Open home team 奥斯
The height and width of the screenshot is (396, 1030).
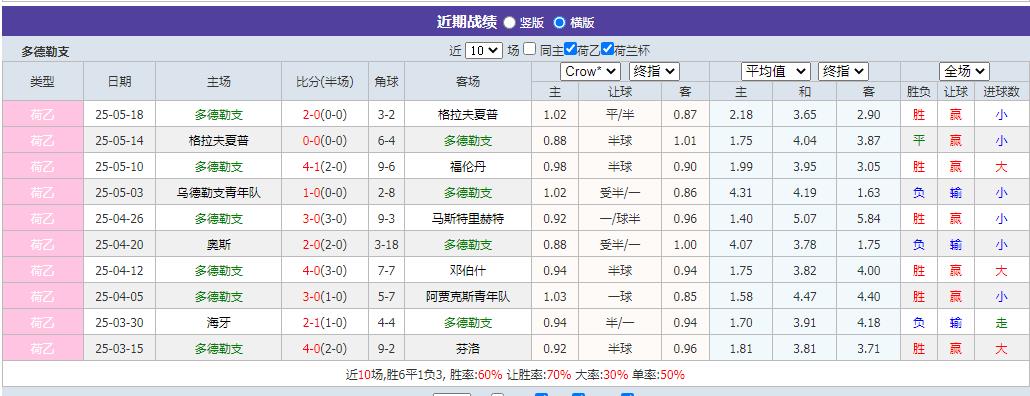click(x=219, y=244)
